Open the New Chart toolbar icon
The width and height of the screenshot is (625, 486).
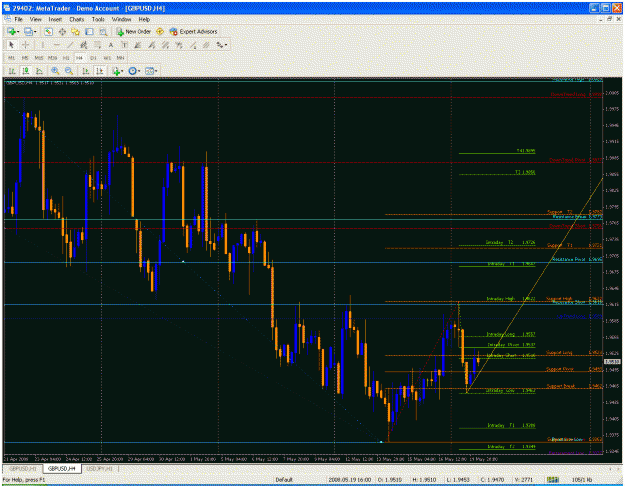point(11,31)
